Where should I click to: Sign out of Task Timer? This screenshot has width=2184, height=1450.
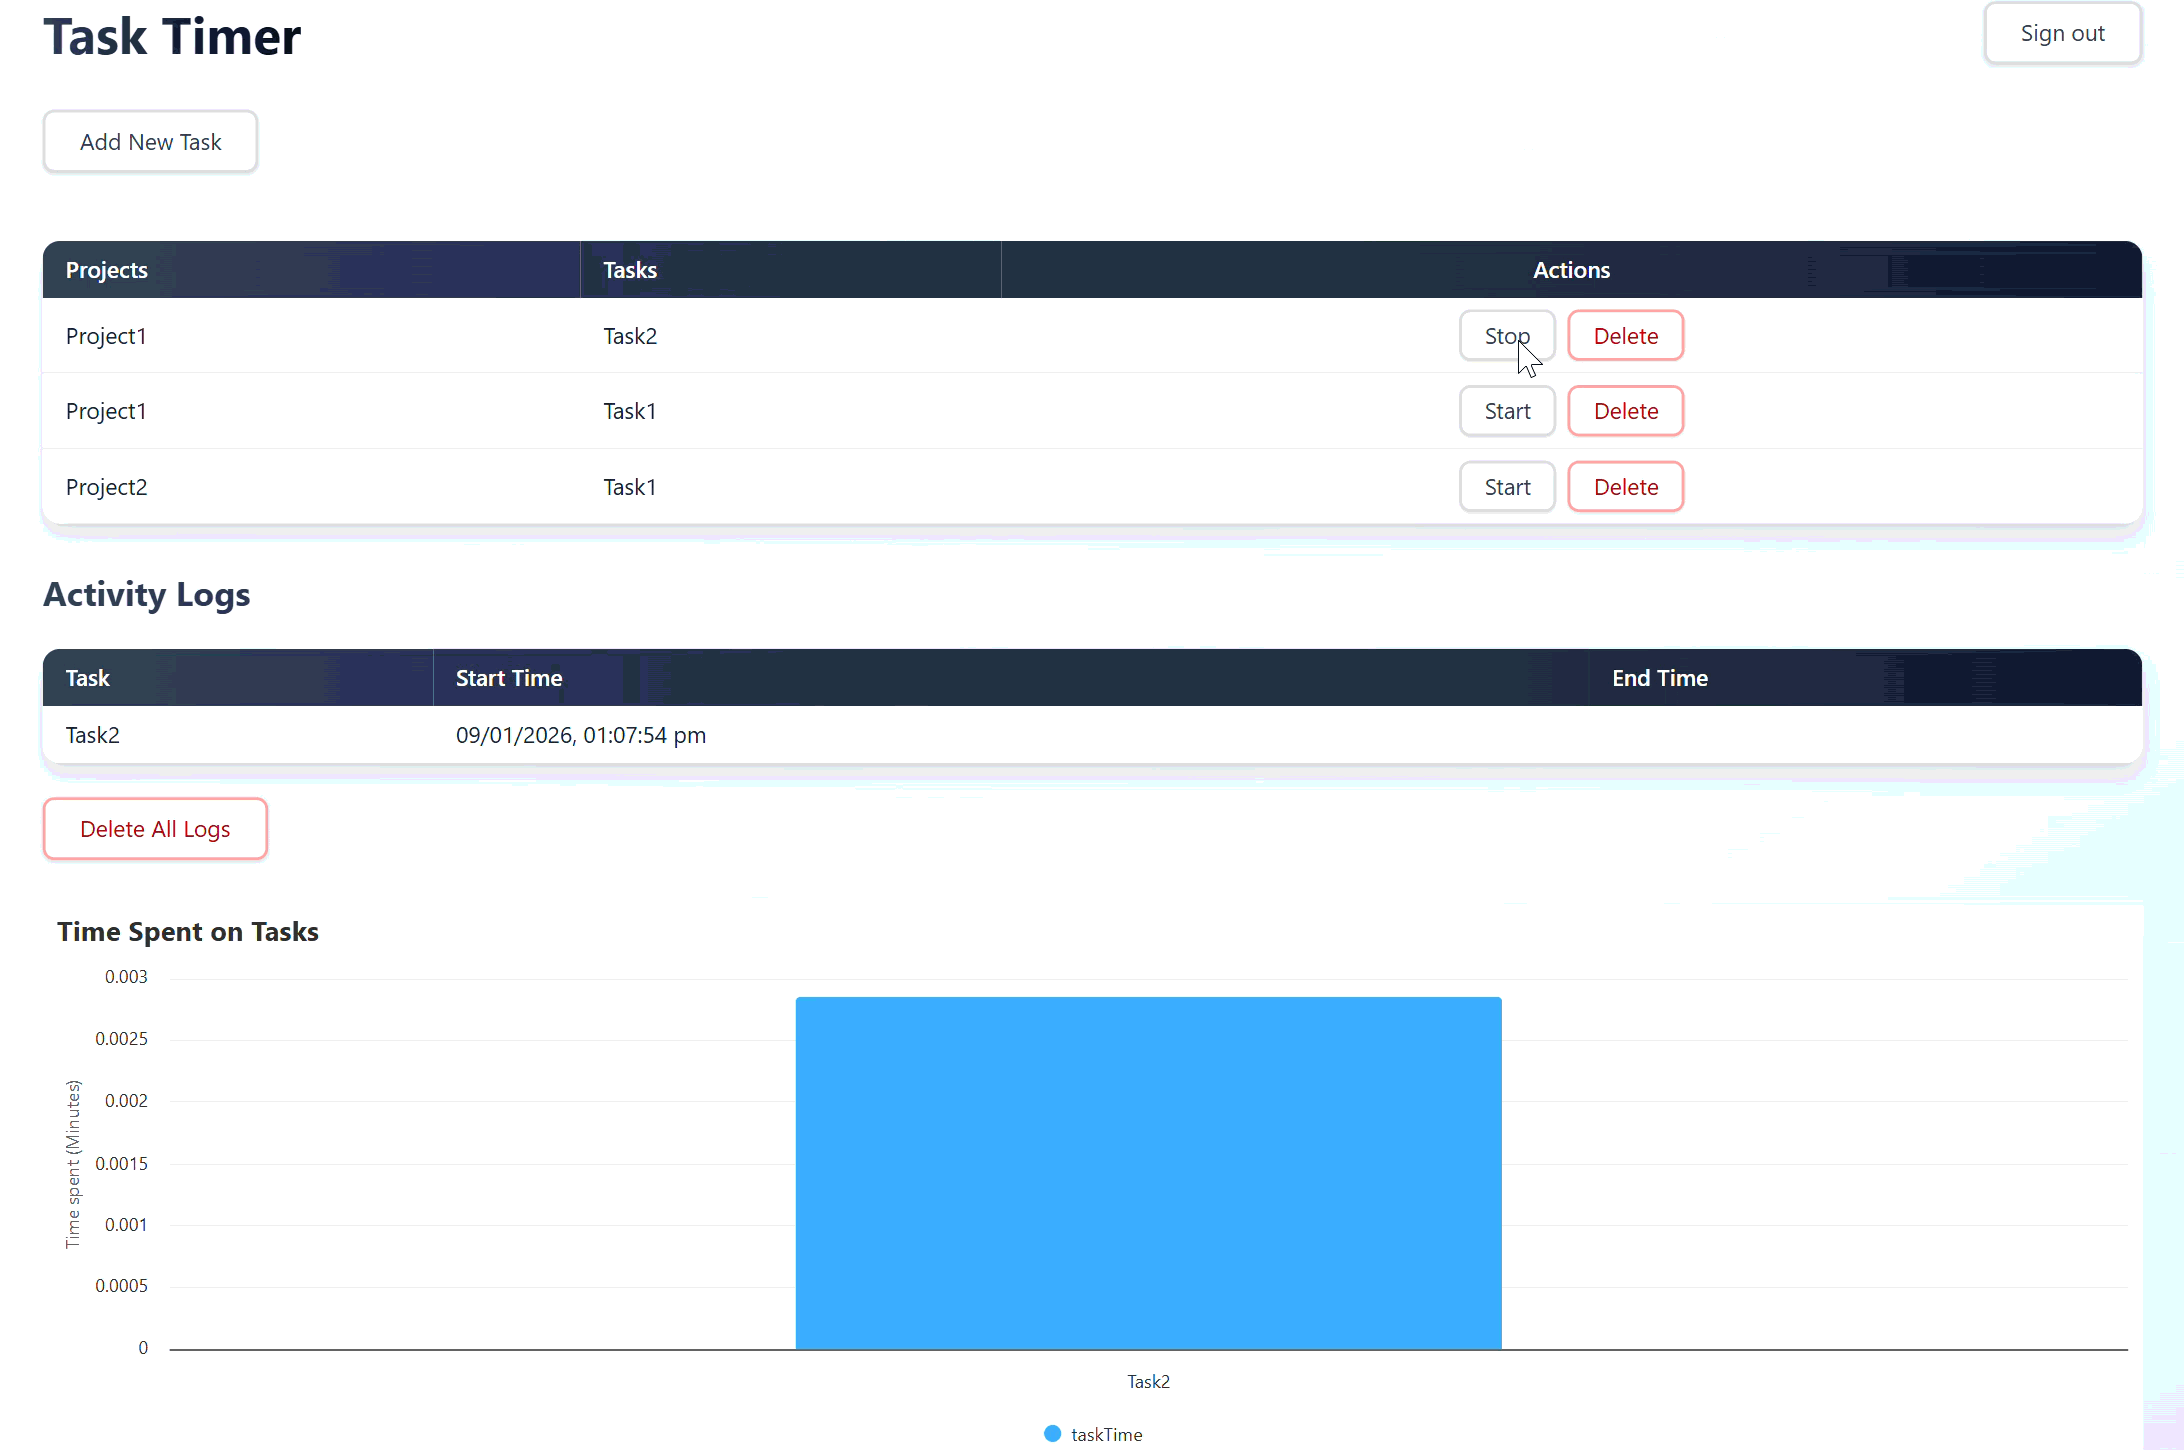(2061, 34)
